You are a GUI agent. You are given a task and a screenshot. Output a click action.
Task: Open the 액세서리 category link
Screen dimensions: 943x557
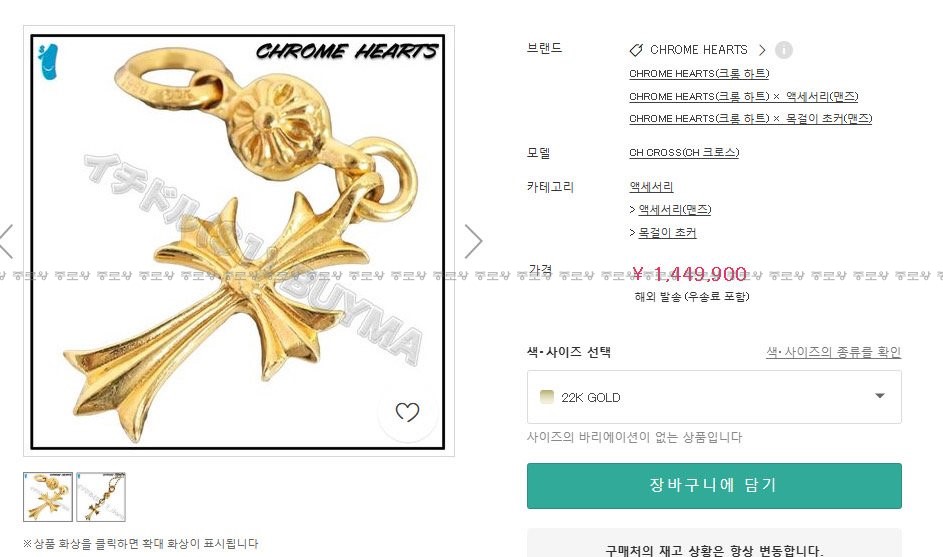point(651,187)
